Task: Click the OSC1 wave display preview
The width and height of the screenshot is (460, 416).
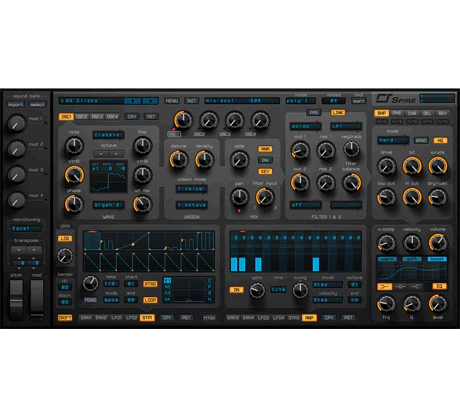Action: pyautogui.click(x=109, y=177)
